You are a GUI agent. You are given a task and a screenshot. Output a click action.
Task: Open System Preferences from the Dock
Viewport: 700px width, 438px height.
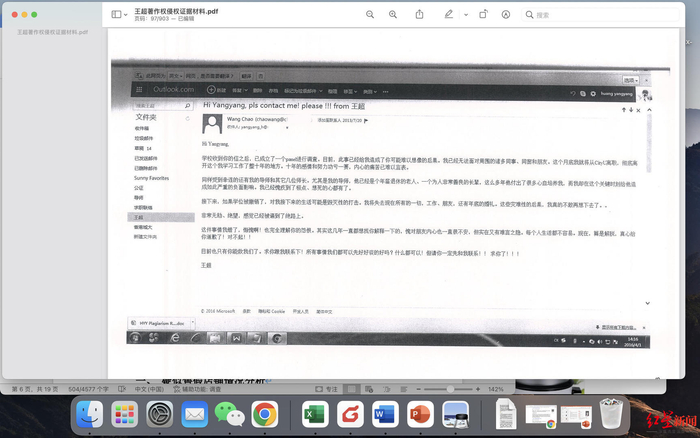click(x=159, y=414)
